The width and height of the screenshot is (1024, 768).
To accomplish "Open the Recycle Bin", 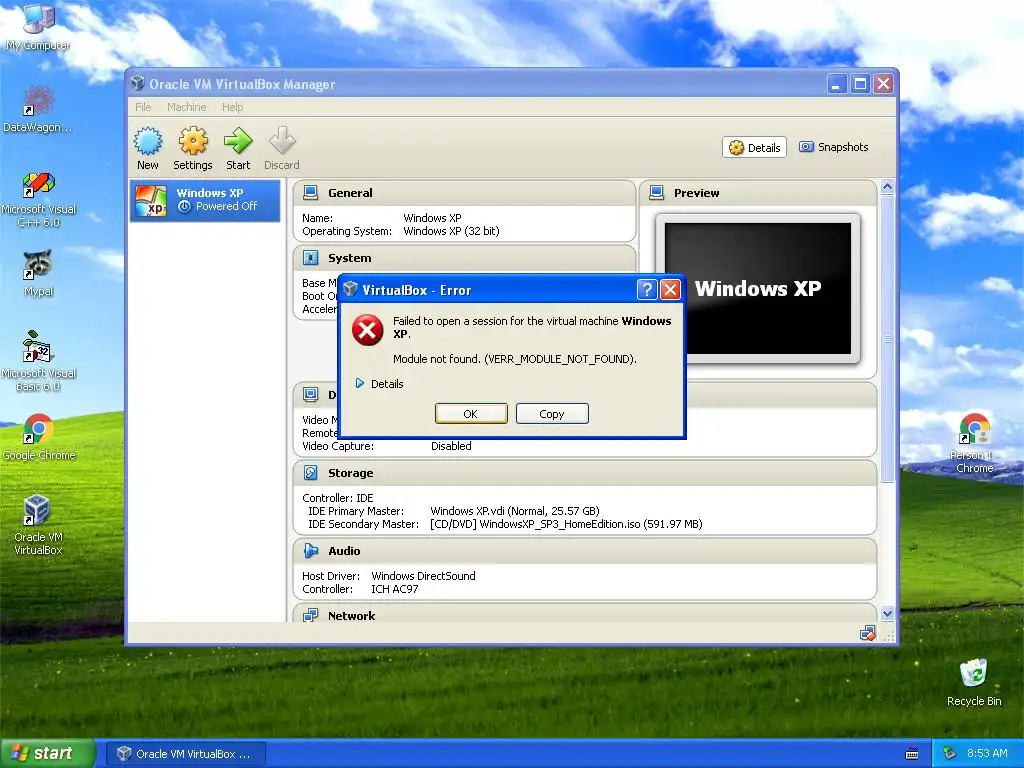I will tap(974, 682).
